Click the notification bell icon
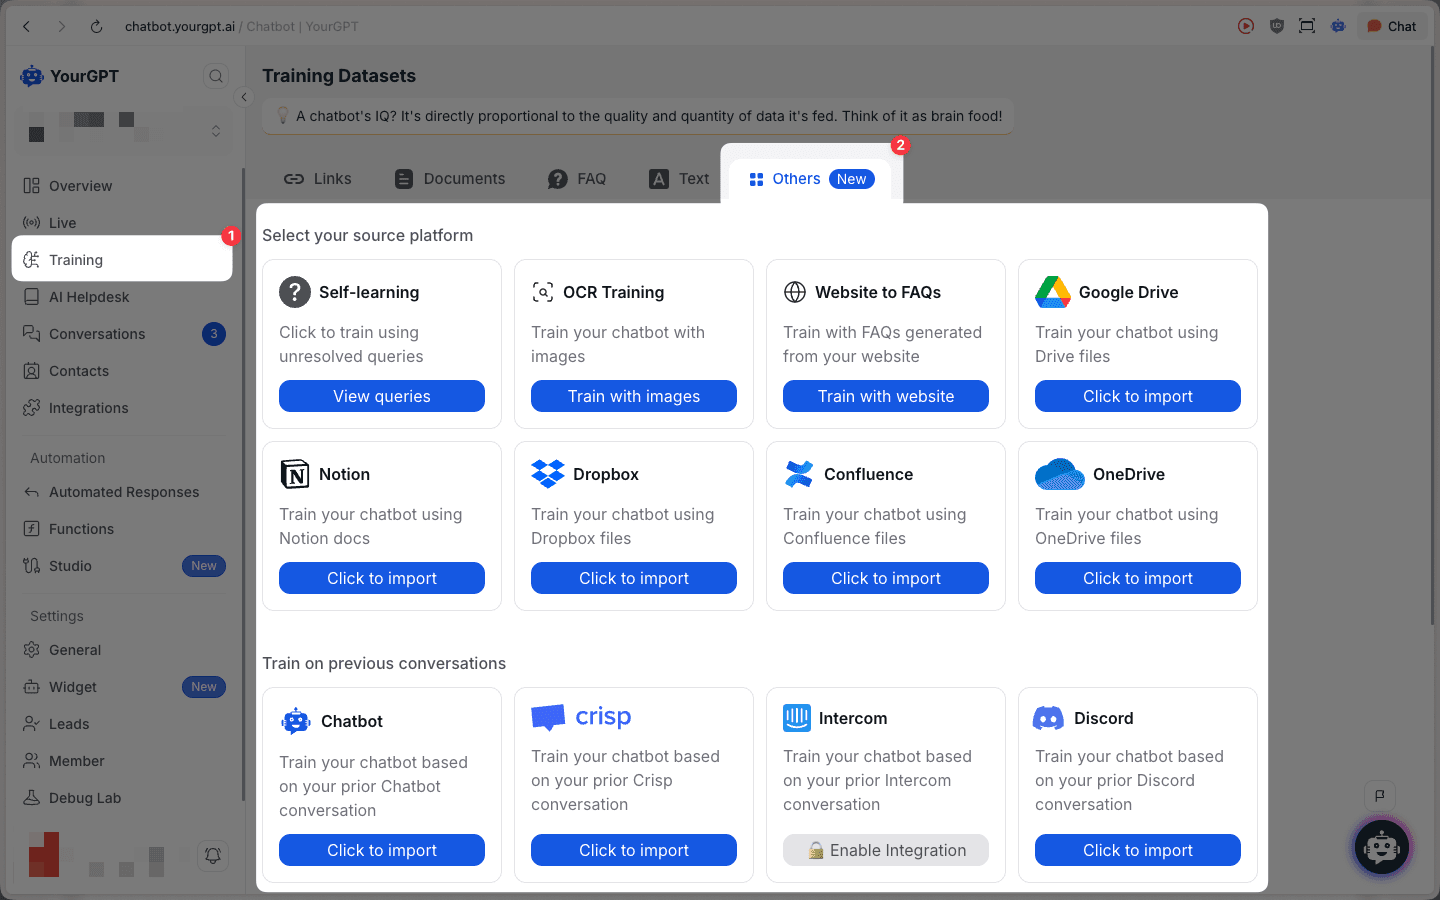 pos(212,855)
